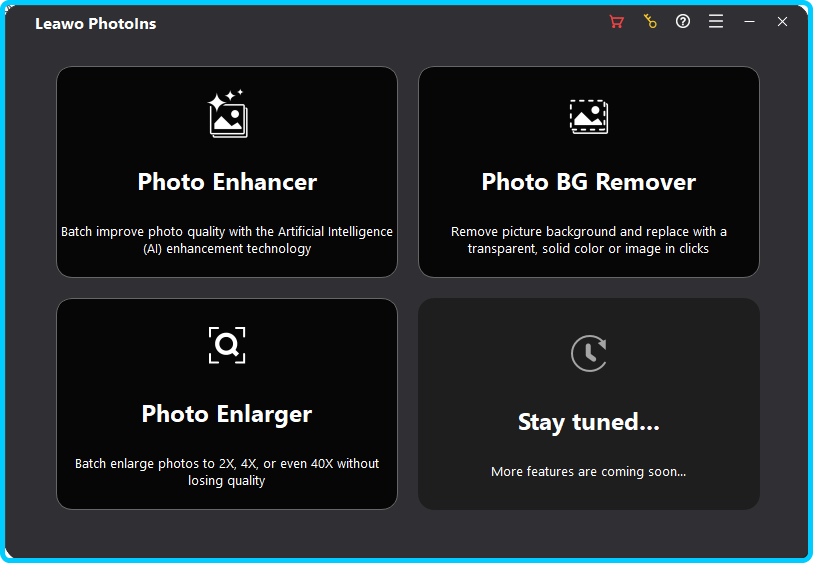
Task: Click the Leawo PhotoIns window title
Action: [96, 23]
